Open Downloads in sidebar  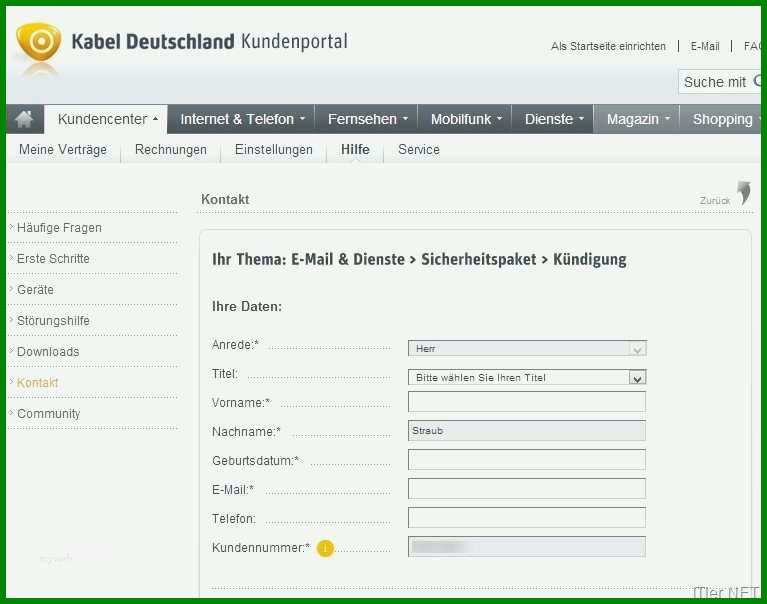coord(48,352)
